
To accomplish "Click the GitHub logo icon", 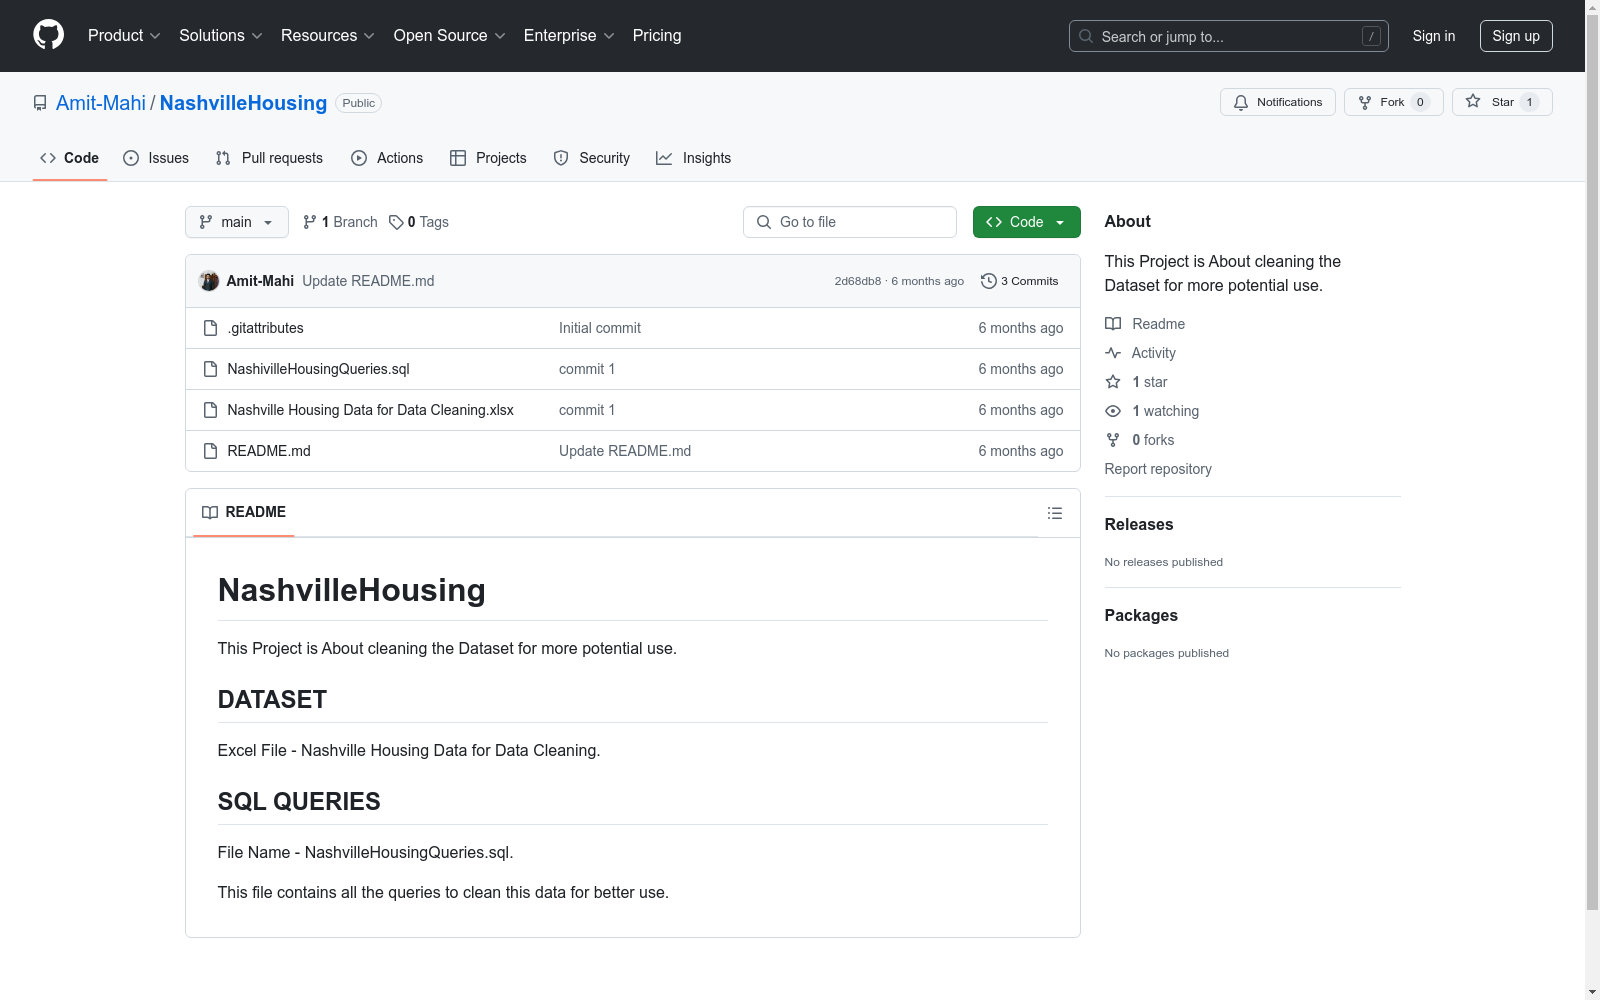I will coord(48,35).
